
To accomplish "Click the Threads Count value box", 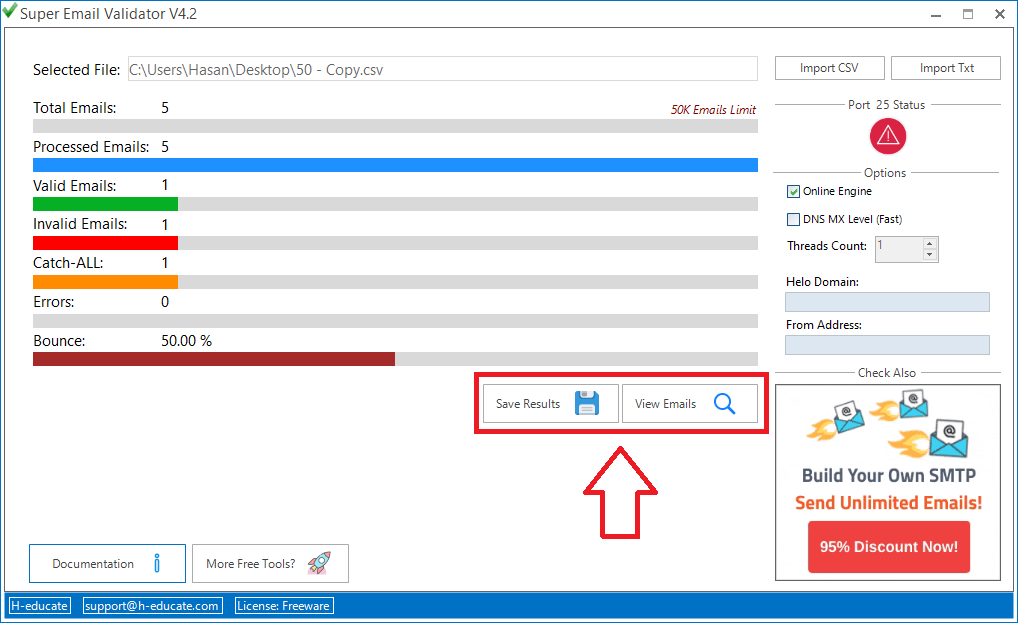I will point(899,249).
